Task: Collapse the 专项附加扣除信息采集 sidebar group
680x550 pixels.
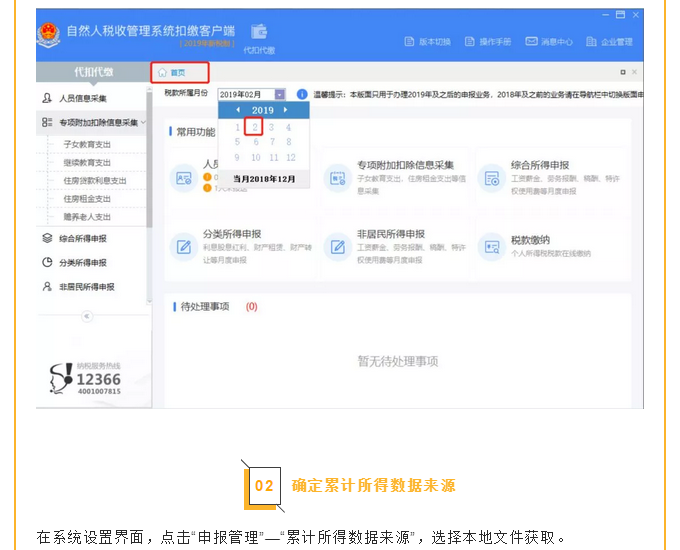Action: pos(144,123)
